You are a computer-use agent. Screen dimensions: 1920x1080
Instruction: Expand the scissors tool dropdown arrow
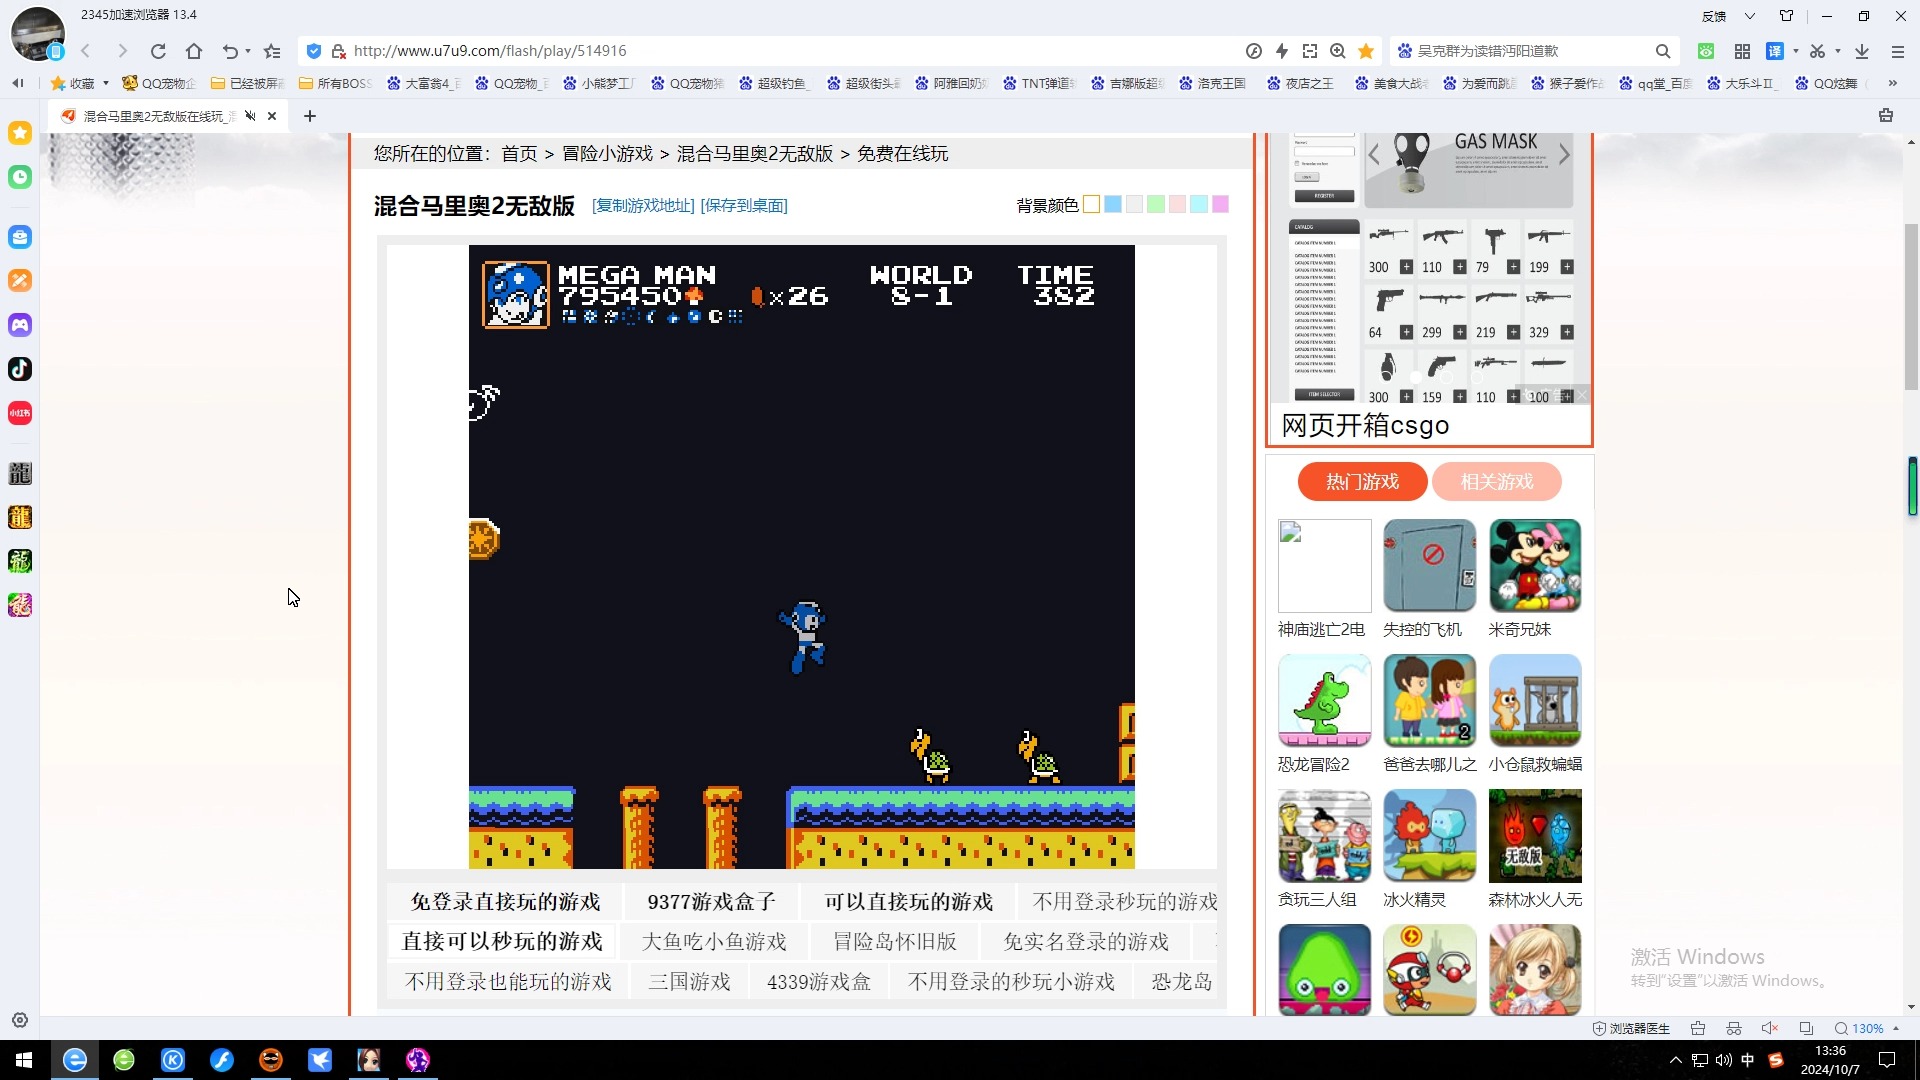coord(1838,51)
